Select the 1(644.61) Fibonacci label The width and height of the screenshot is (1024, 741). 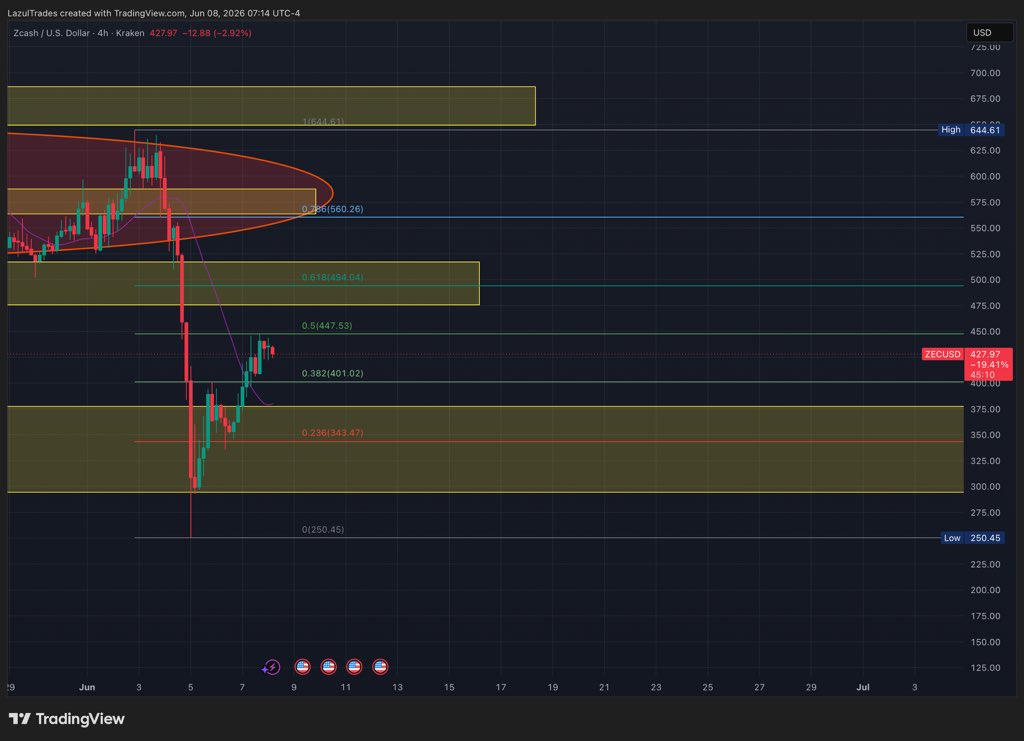tap(323, 121)
